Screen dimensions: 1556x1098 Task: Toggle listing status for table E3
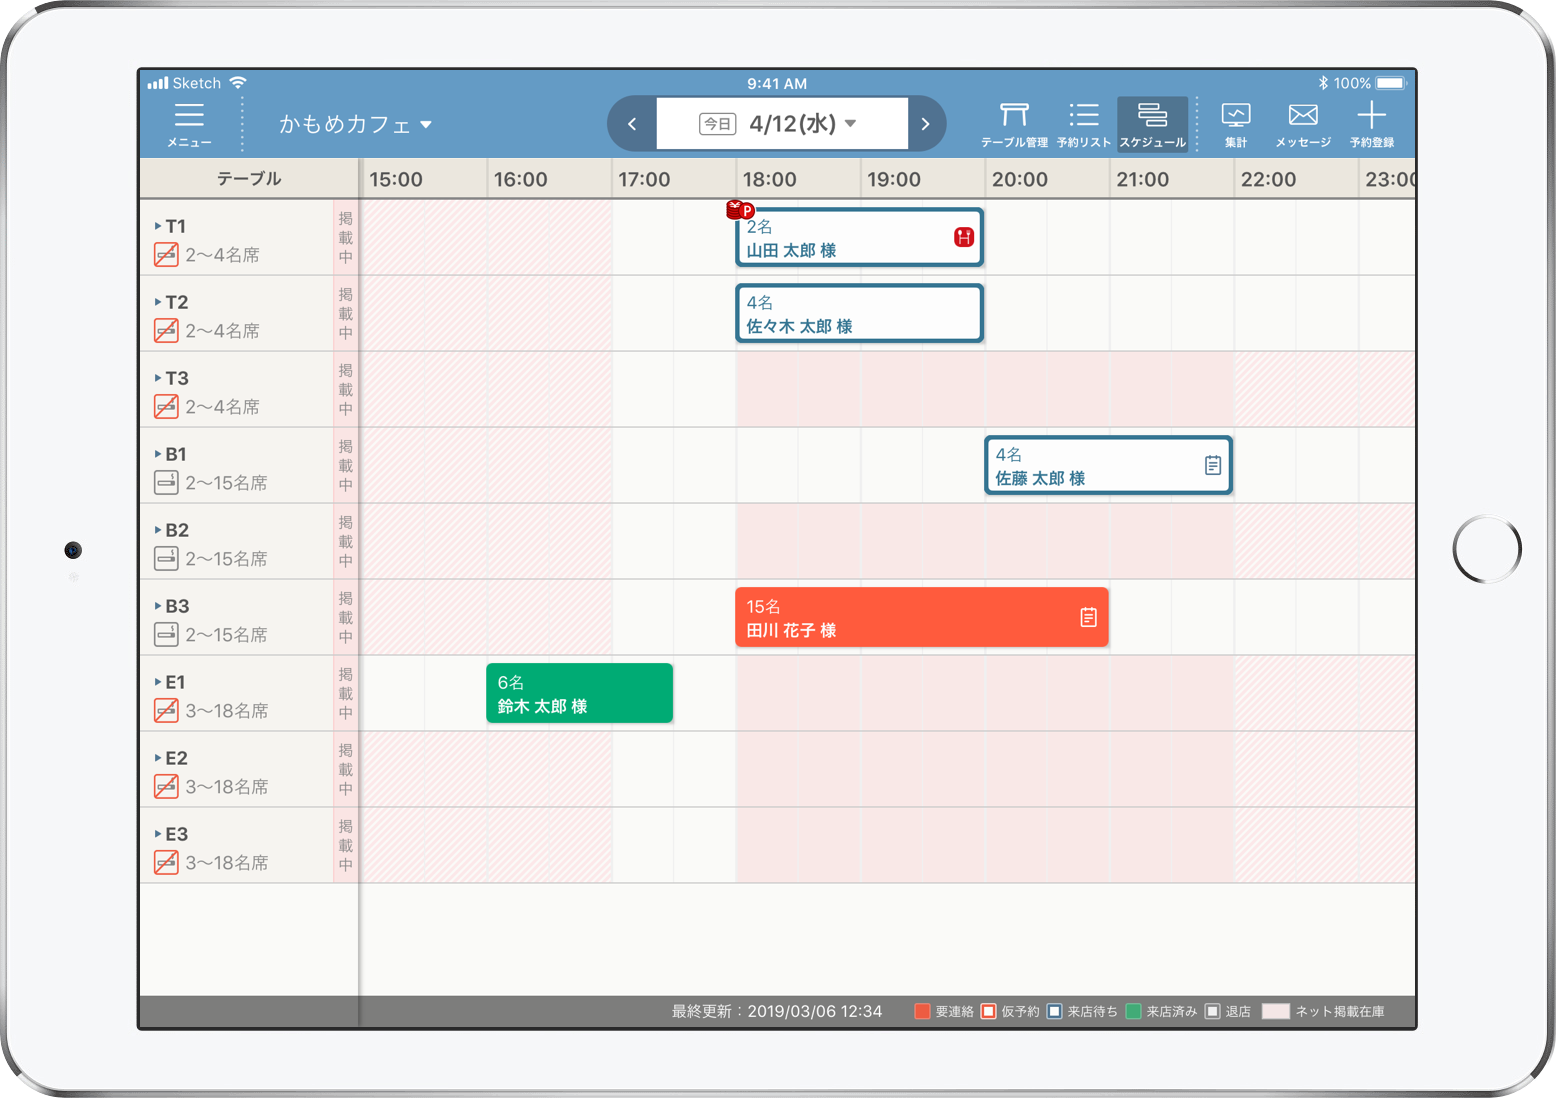[345, 846]
